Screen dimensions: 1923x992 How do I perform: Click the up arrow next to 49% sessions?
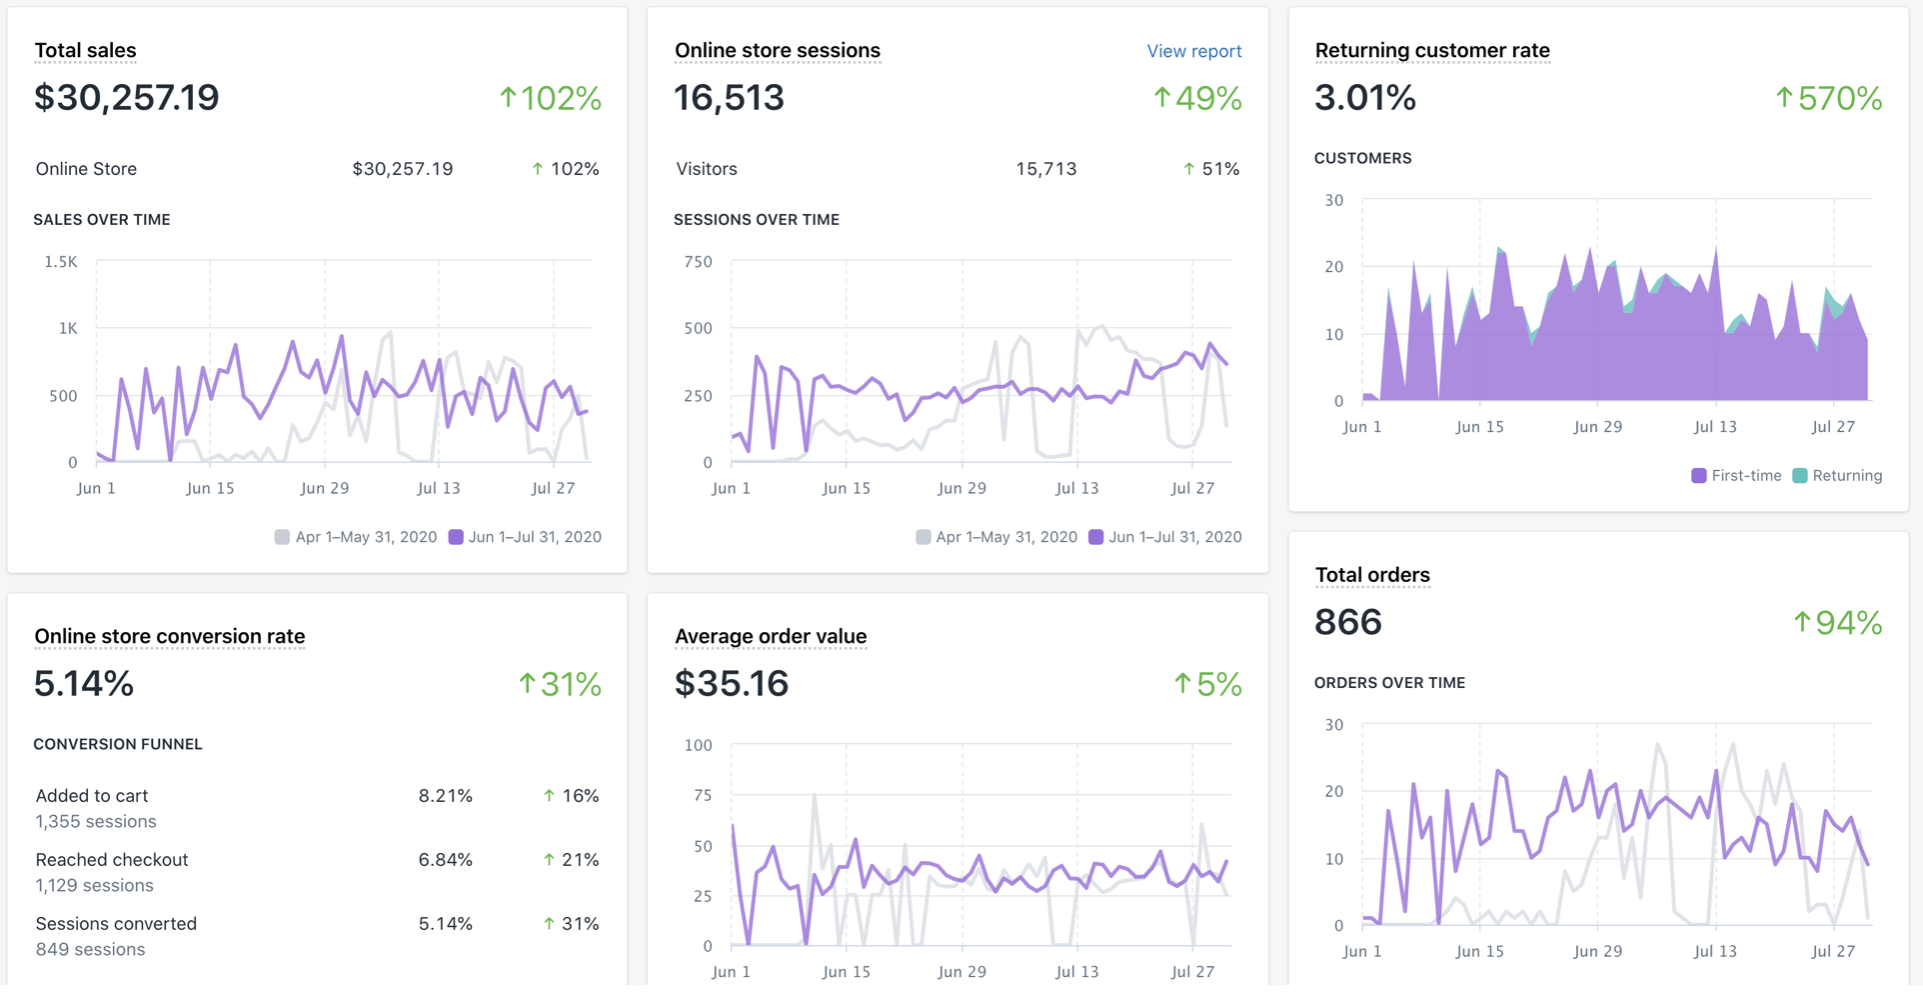click(x=1161, y=98)
